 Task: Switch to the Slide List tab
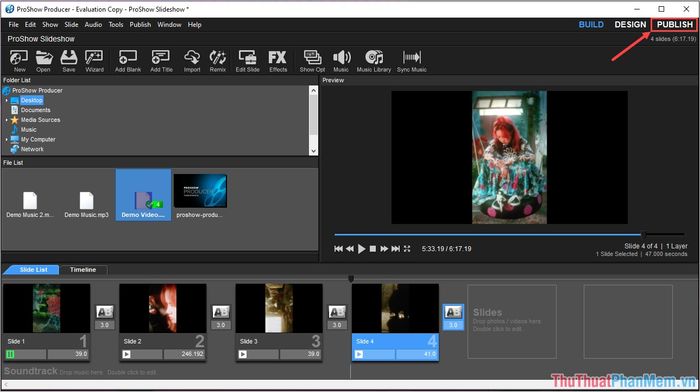pos(33,270)
